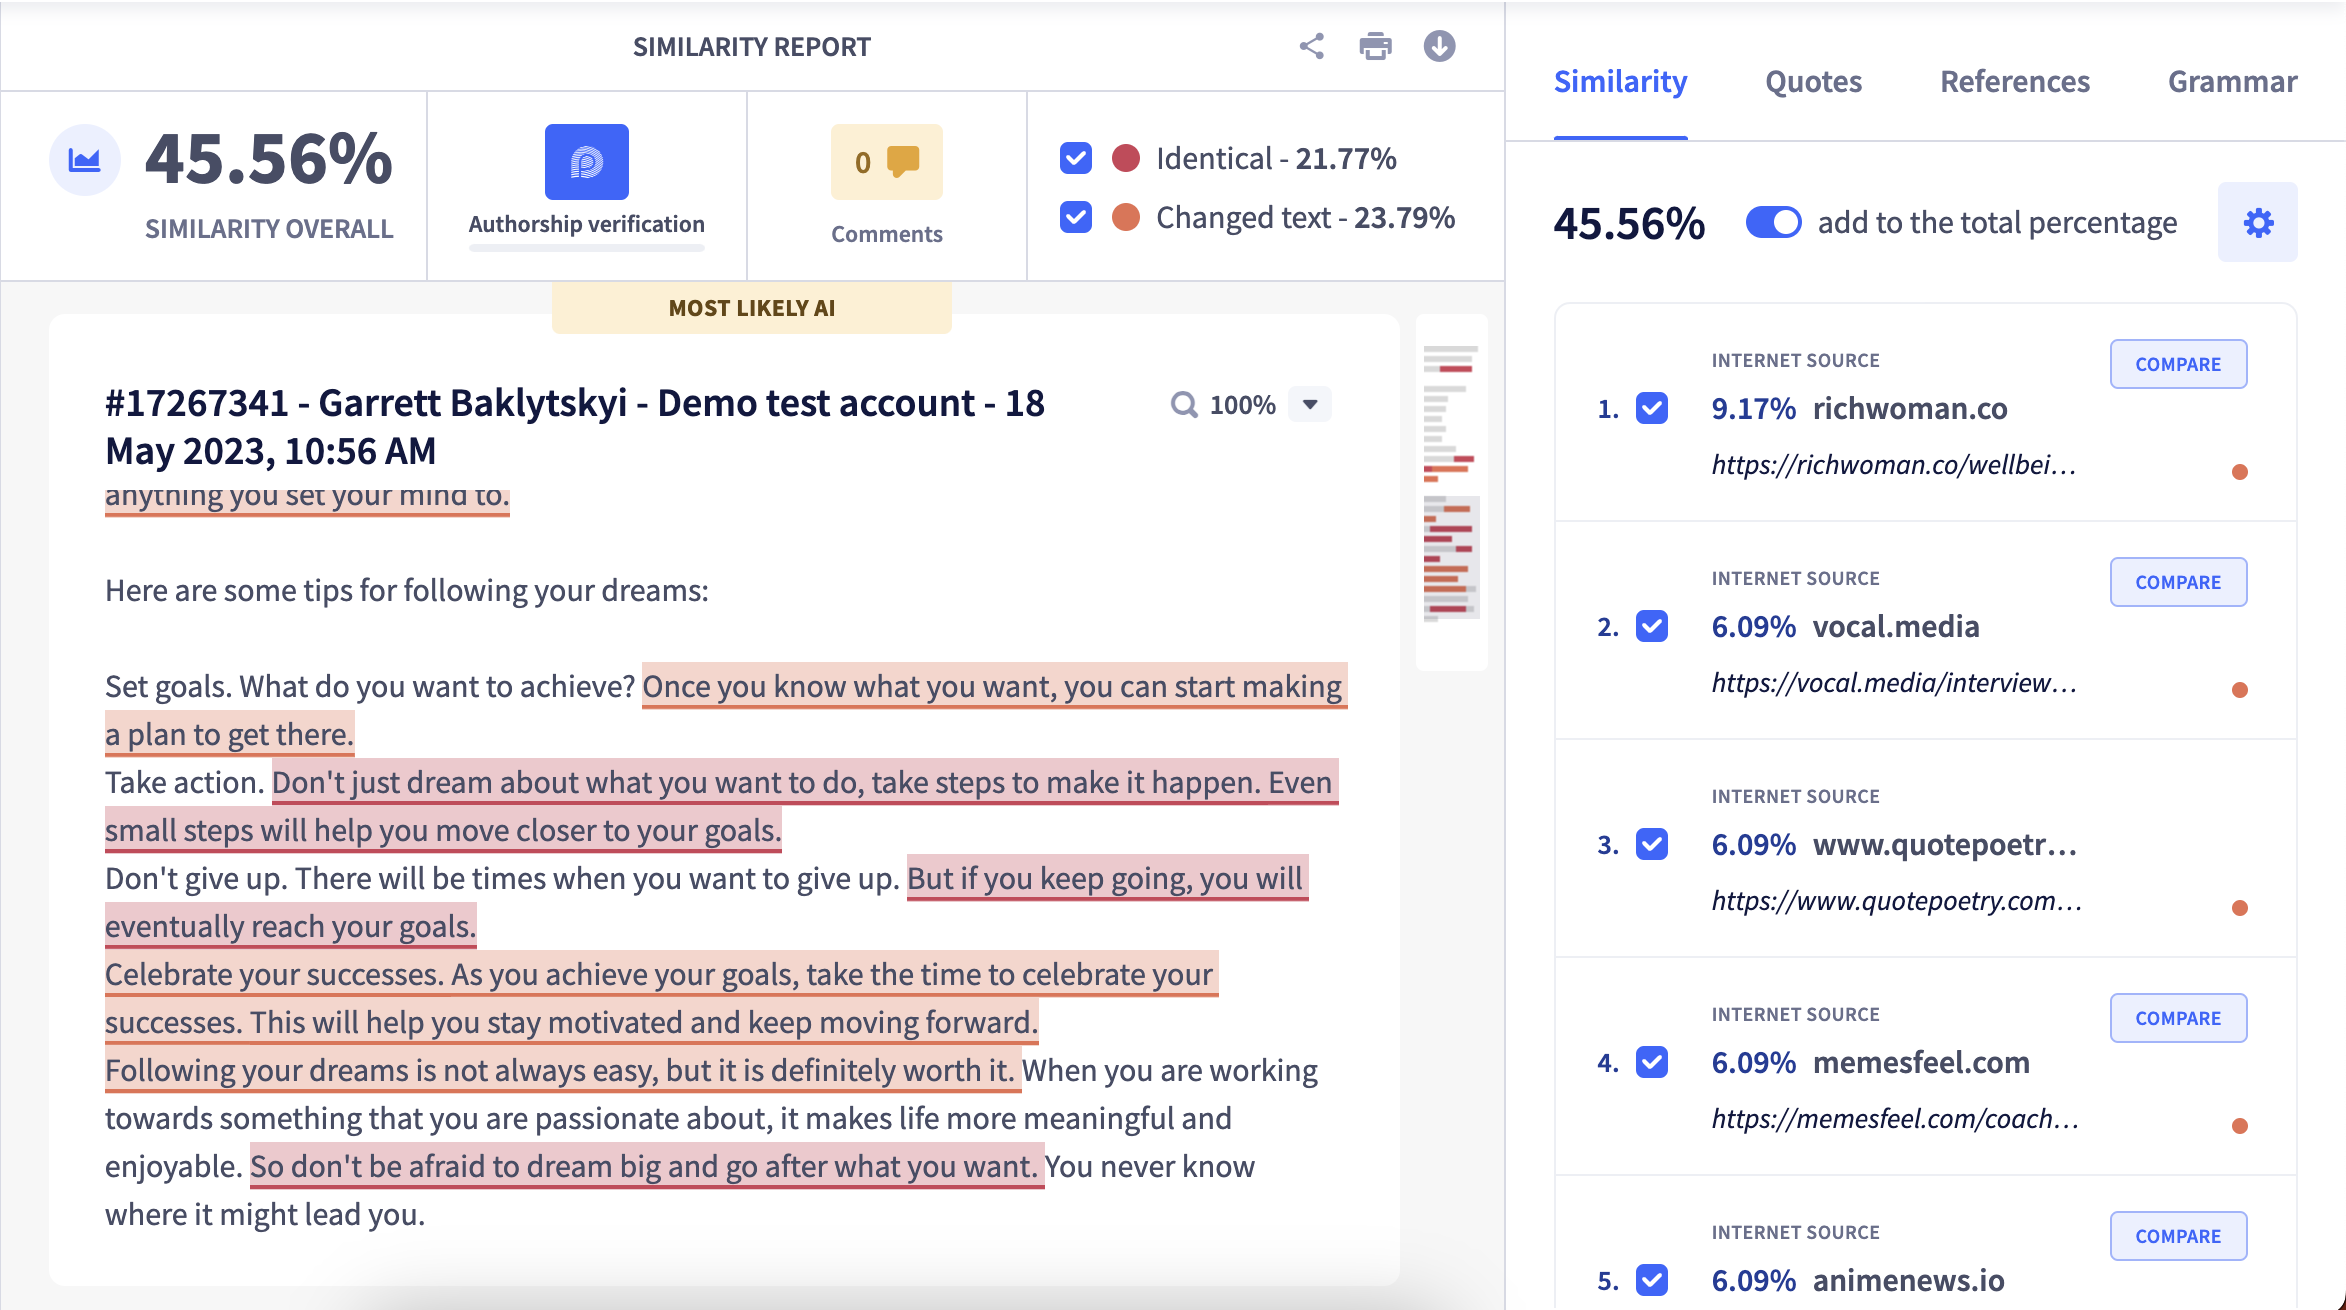Open similarity settings gear icon
Image resolution: width=2346 pixels, height=1310 pixels.
click(2257, 222)
